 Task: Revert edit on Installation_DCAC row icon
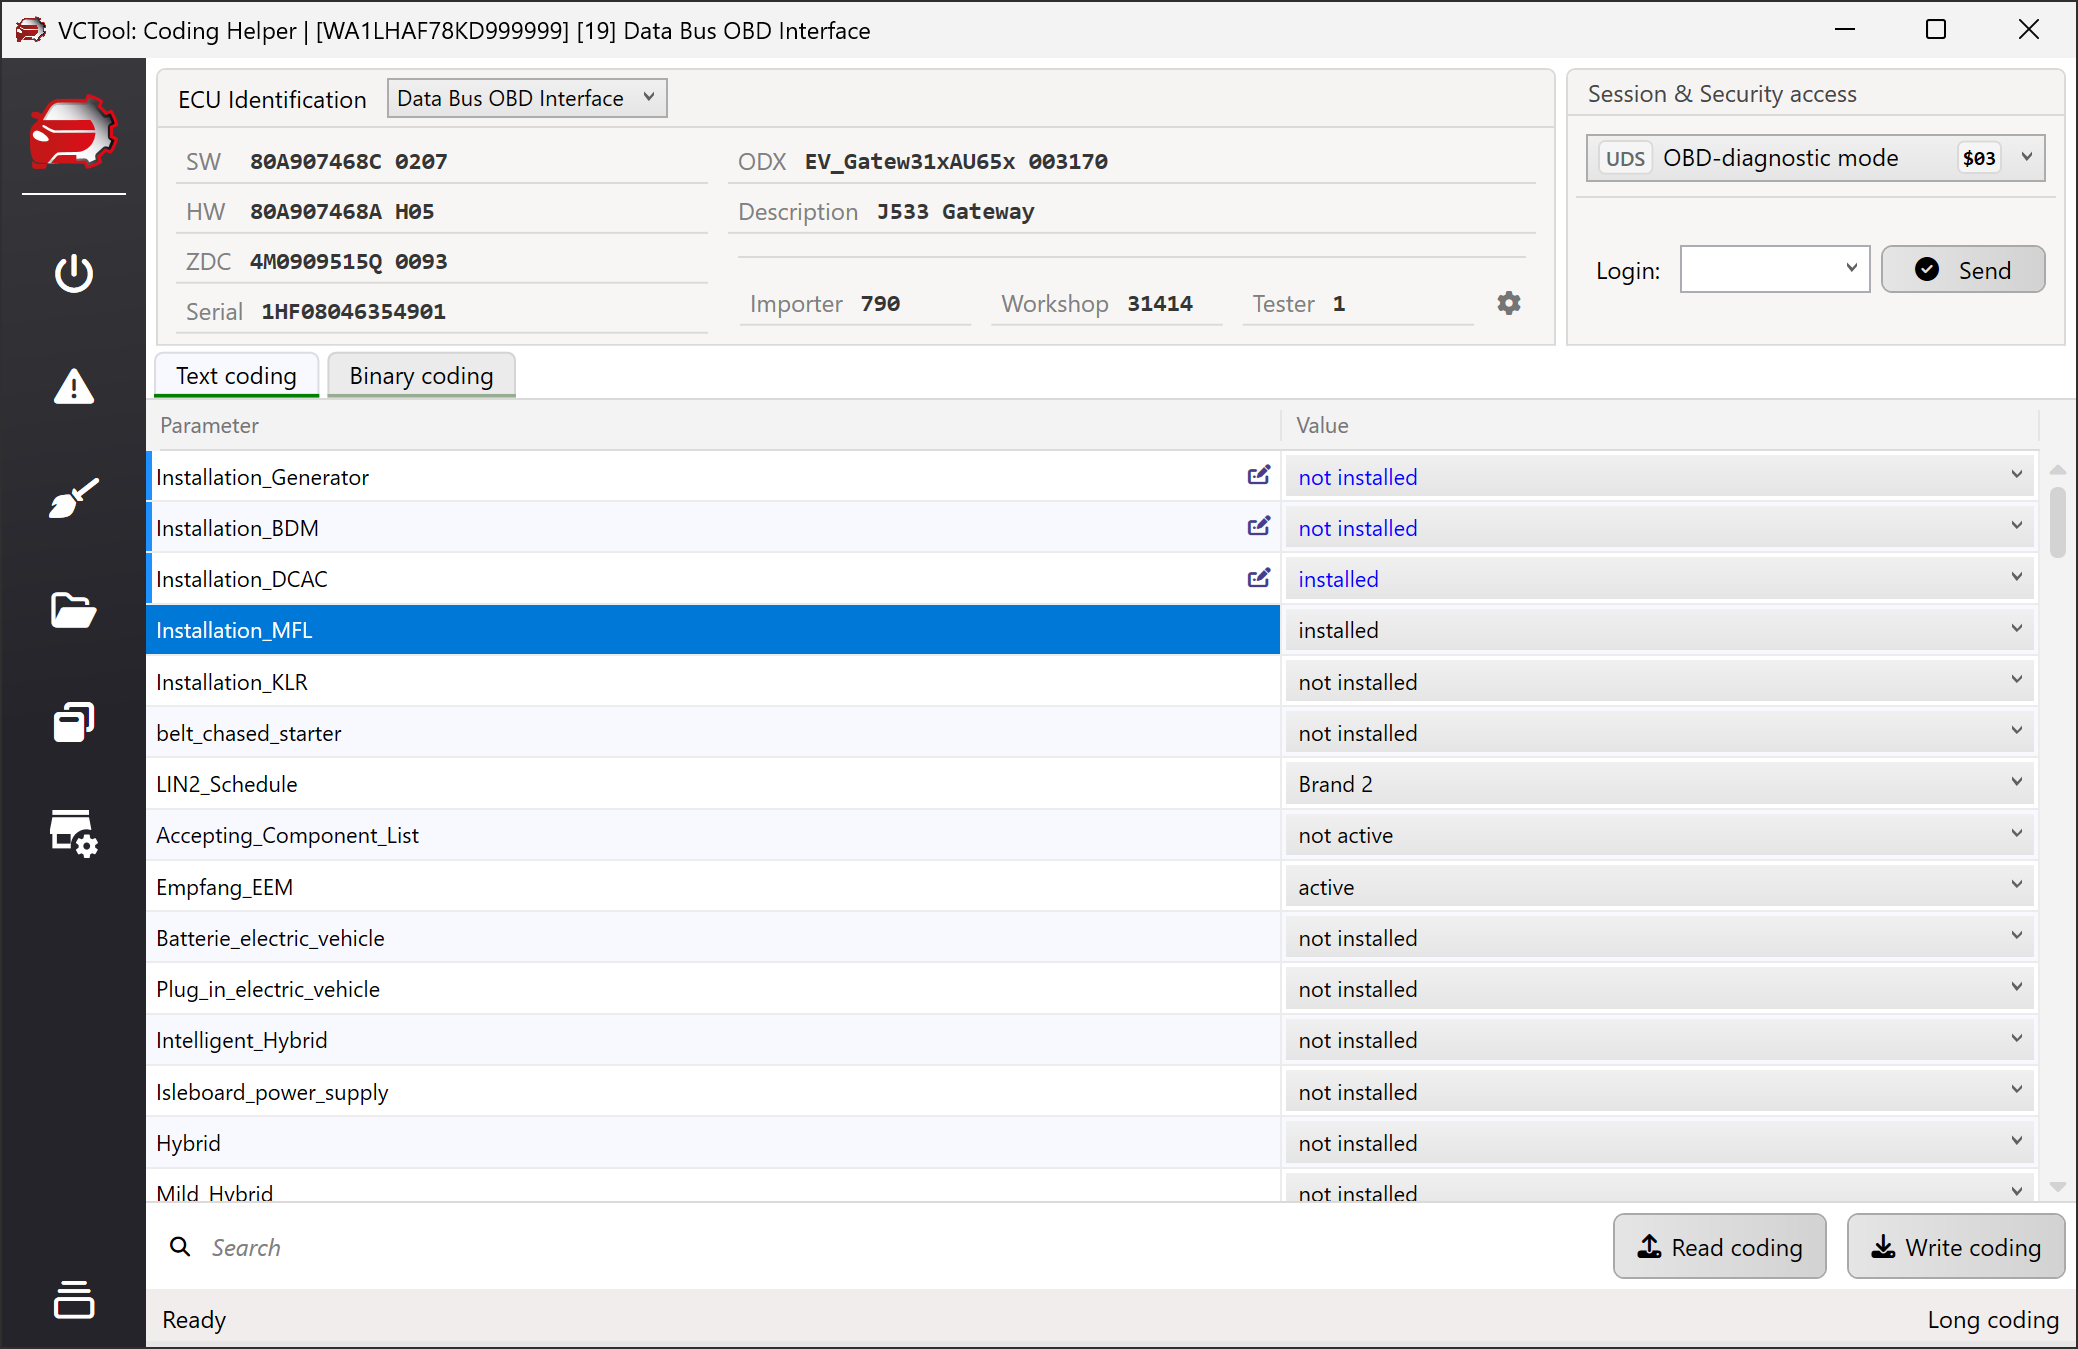1258,578
